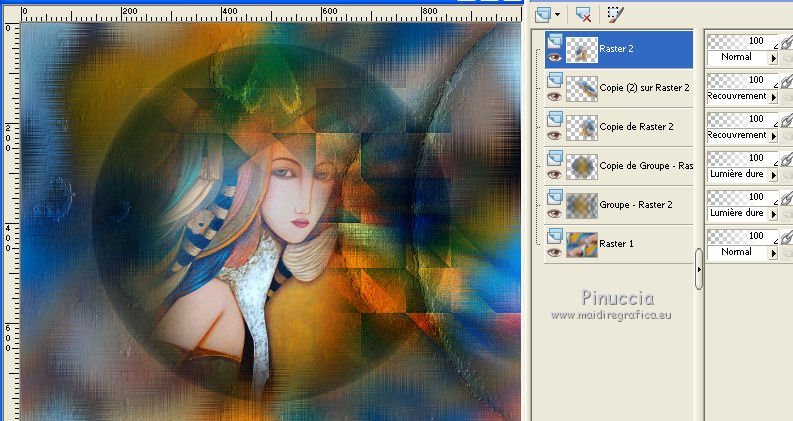Screen dimensions: 793x421
Task: Click the thumbnail of Copie (2) sur Raster 2
Action: tap(582, 89)
